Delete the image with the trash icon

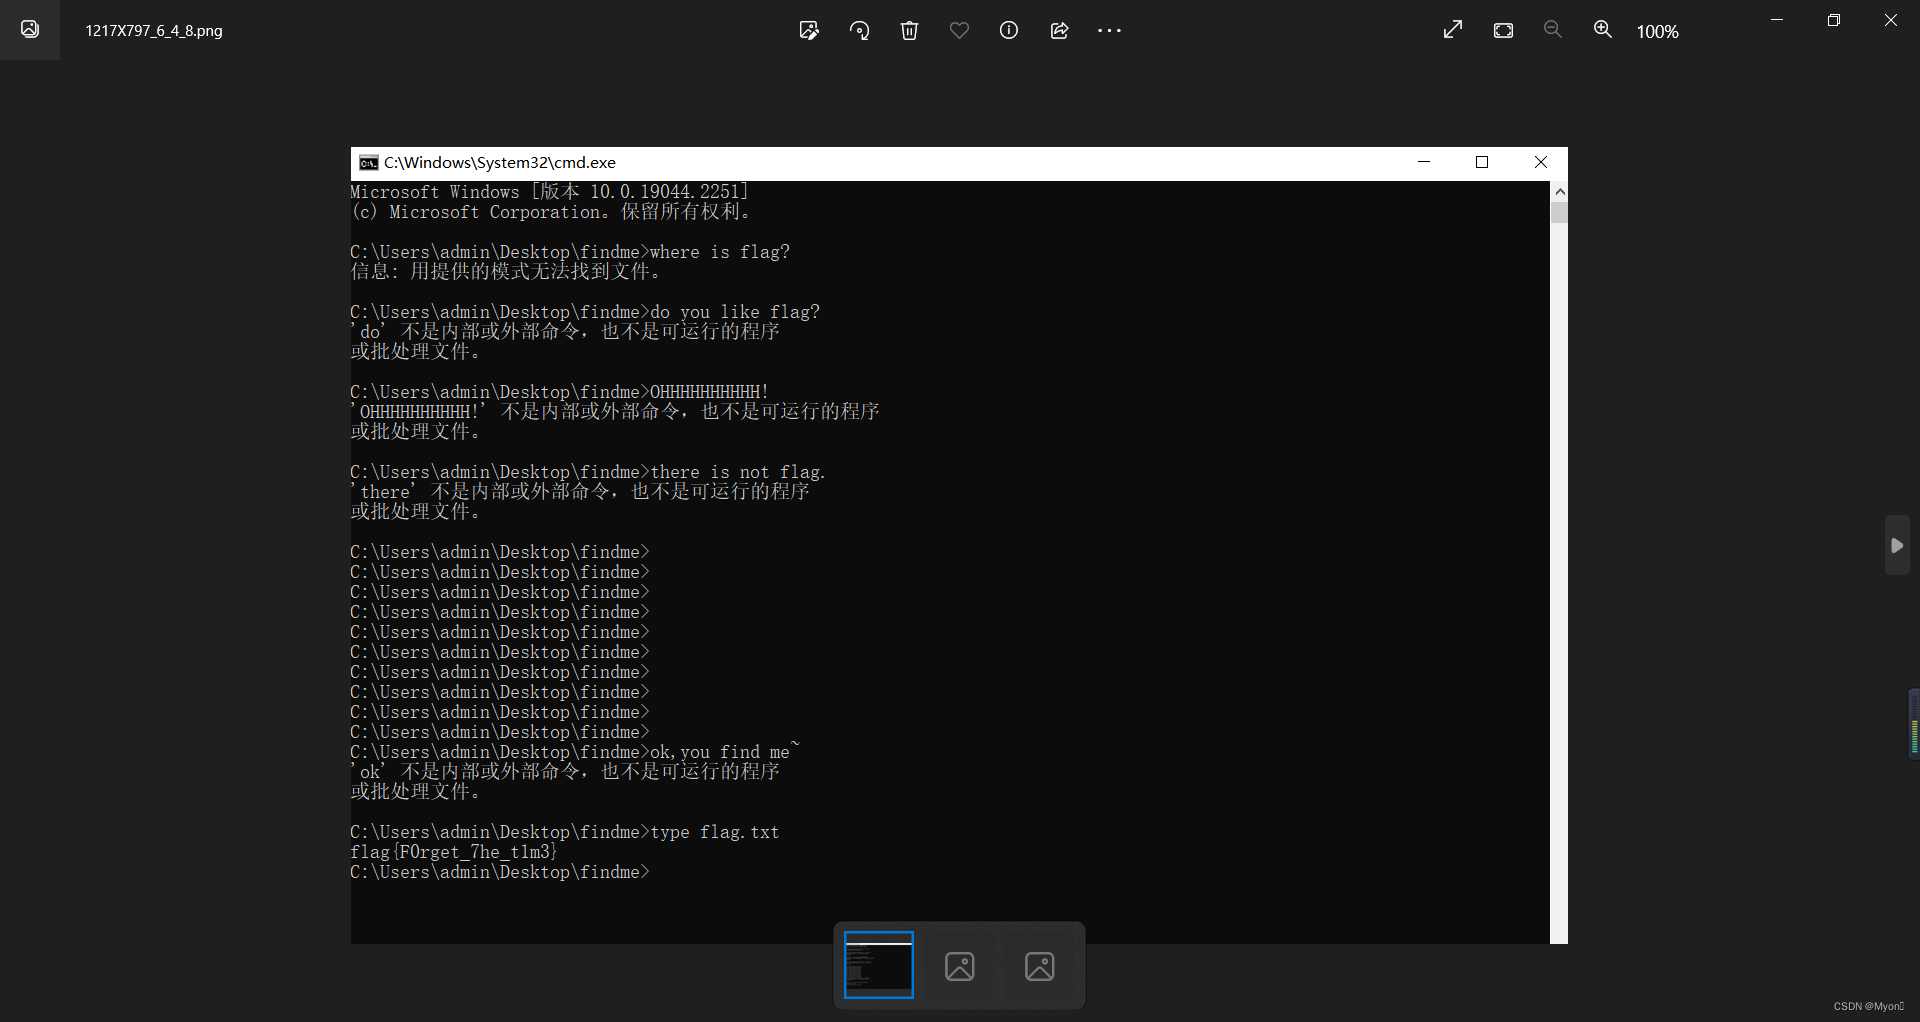pyautogui.click(x=909, y=30)
